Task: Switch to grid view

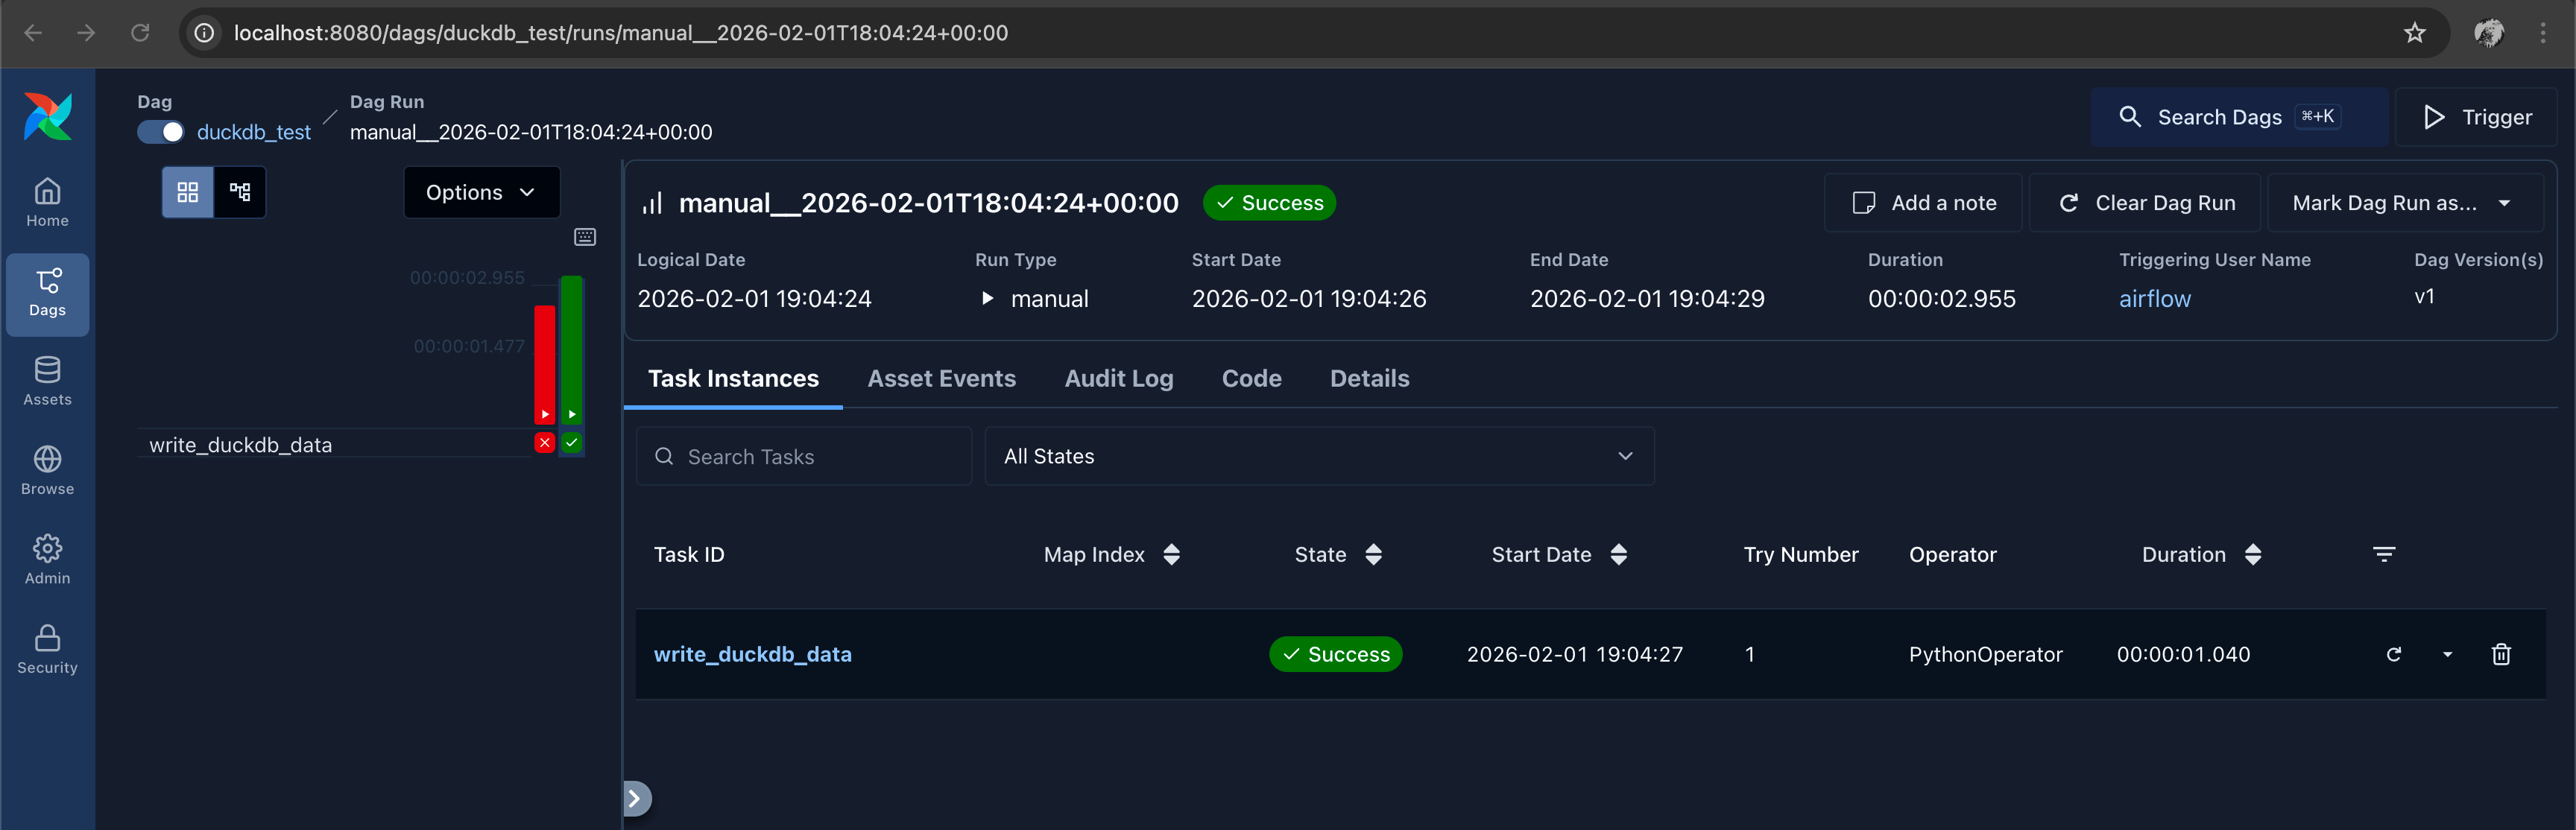Action: click(x=188, y=192)
